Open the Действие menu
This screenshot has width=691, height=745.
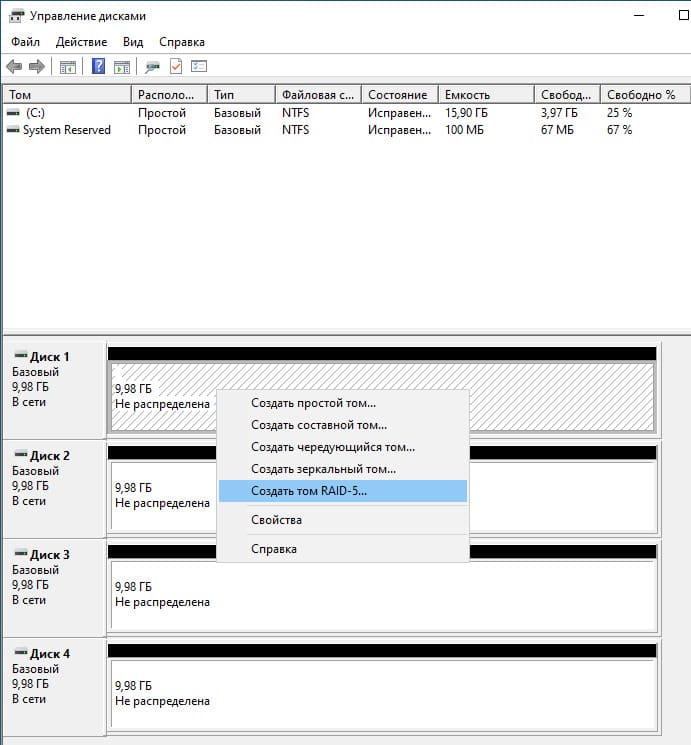[x=81, y=42]
